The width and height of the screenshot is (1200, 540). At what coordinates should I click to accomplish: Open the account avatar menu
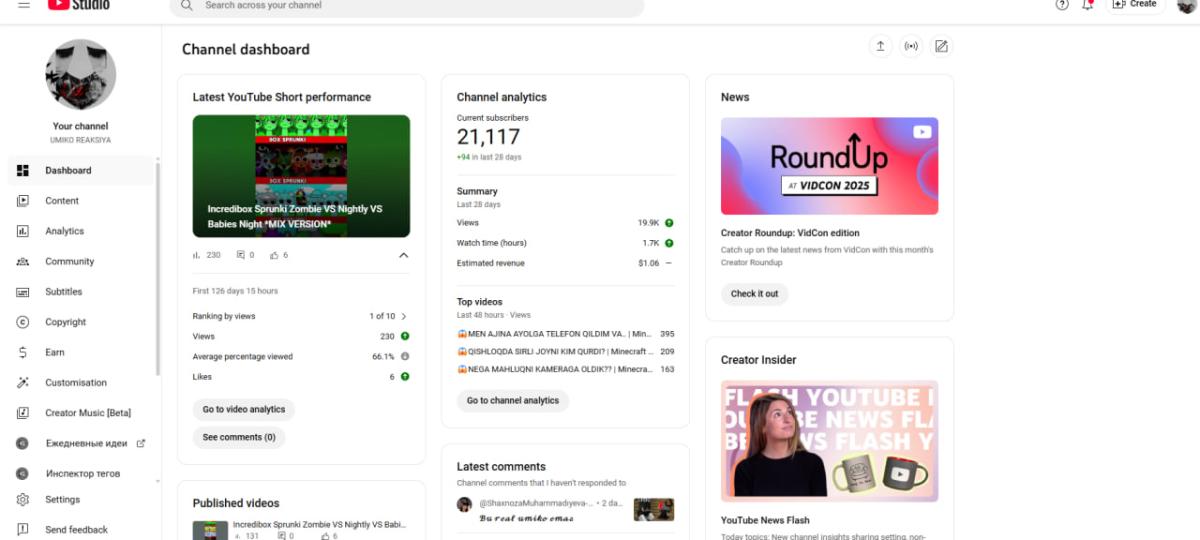tap(1186, 5)
